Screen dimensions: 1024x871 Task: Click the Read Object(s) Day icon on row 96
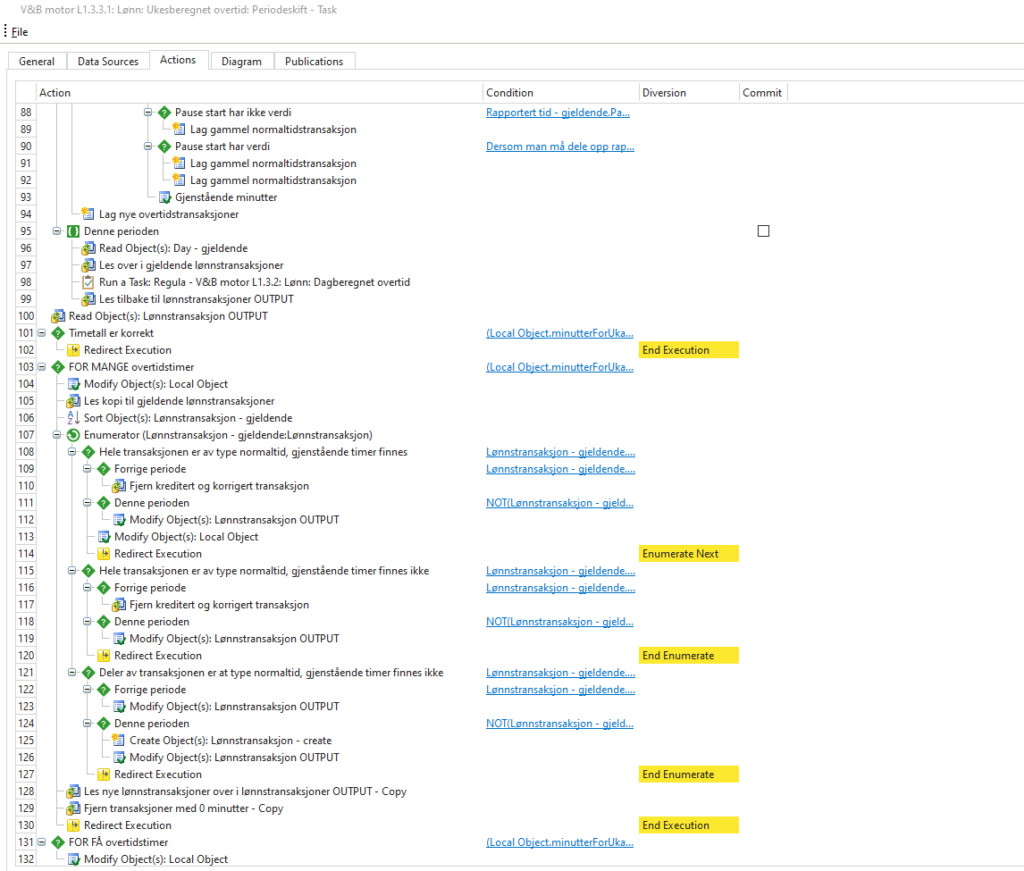[88, 248]
